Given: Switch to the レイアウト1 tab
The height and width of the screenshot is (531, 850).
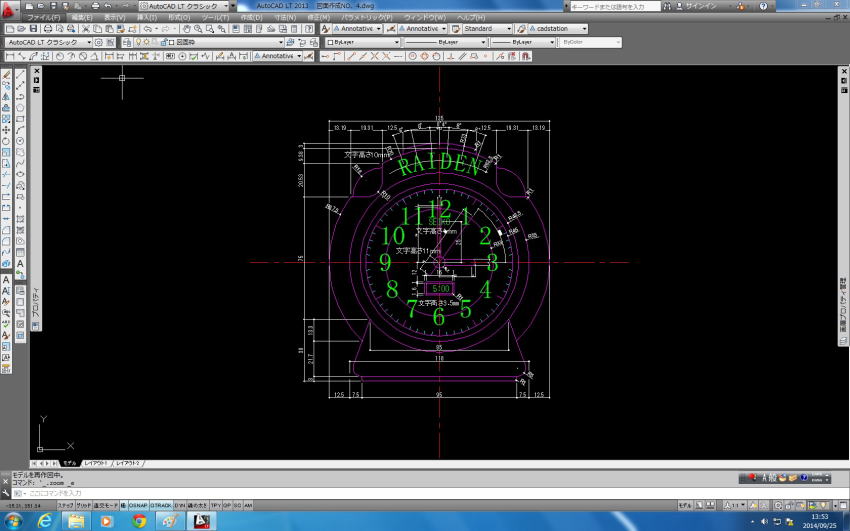Looking at the screenshot, I should point(96,464).
